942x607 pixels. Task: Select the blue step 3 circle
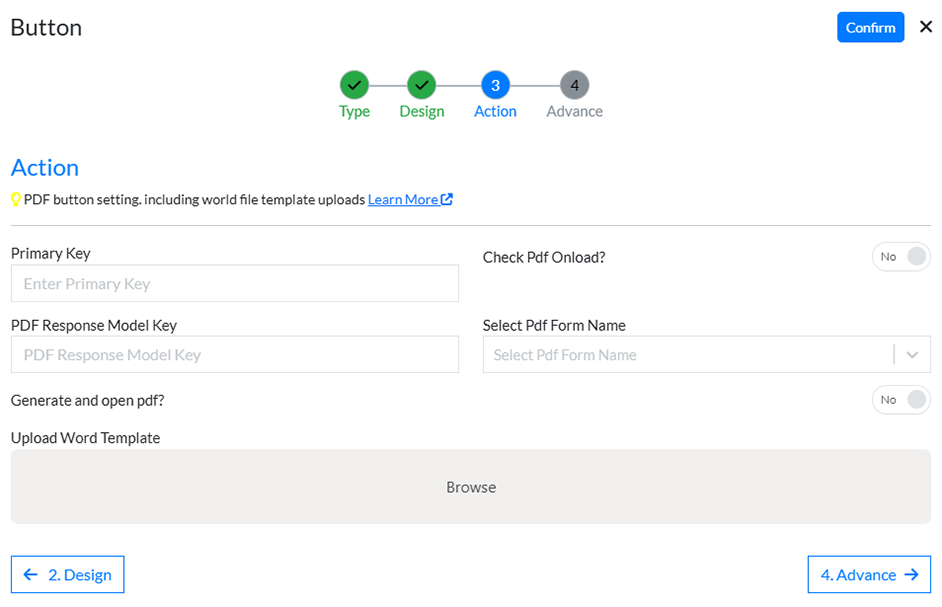click(x=496, y=85)
